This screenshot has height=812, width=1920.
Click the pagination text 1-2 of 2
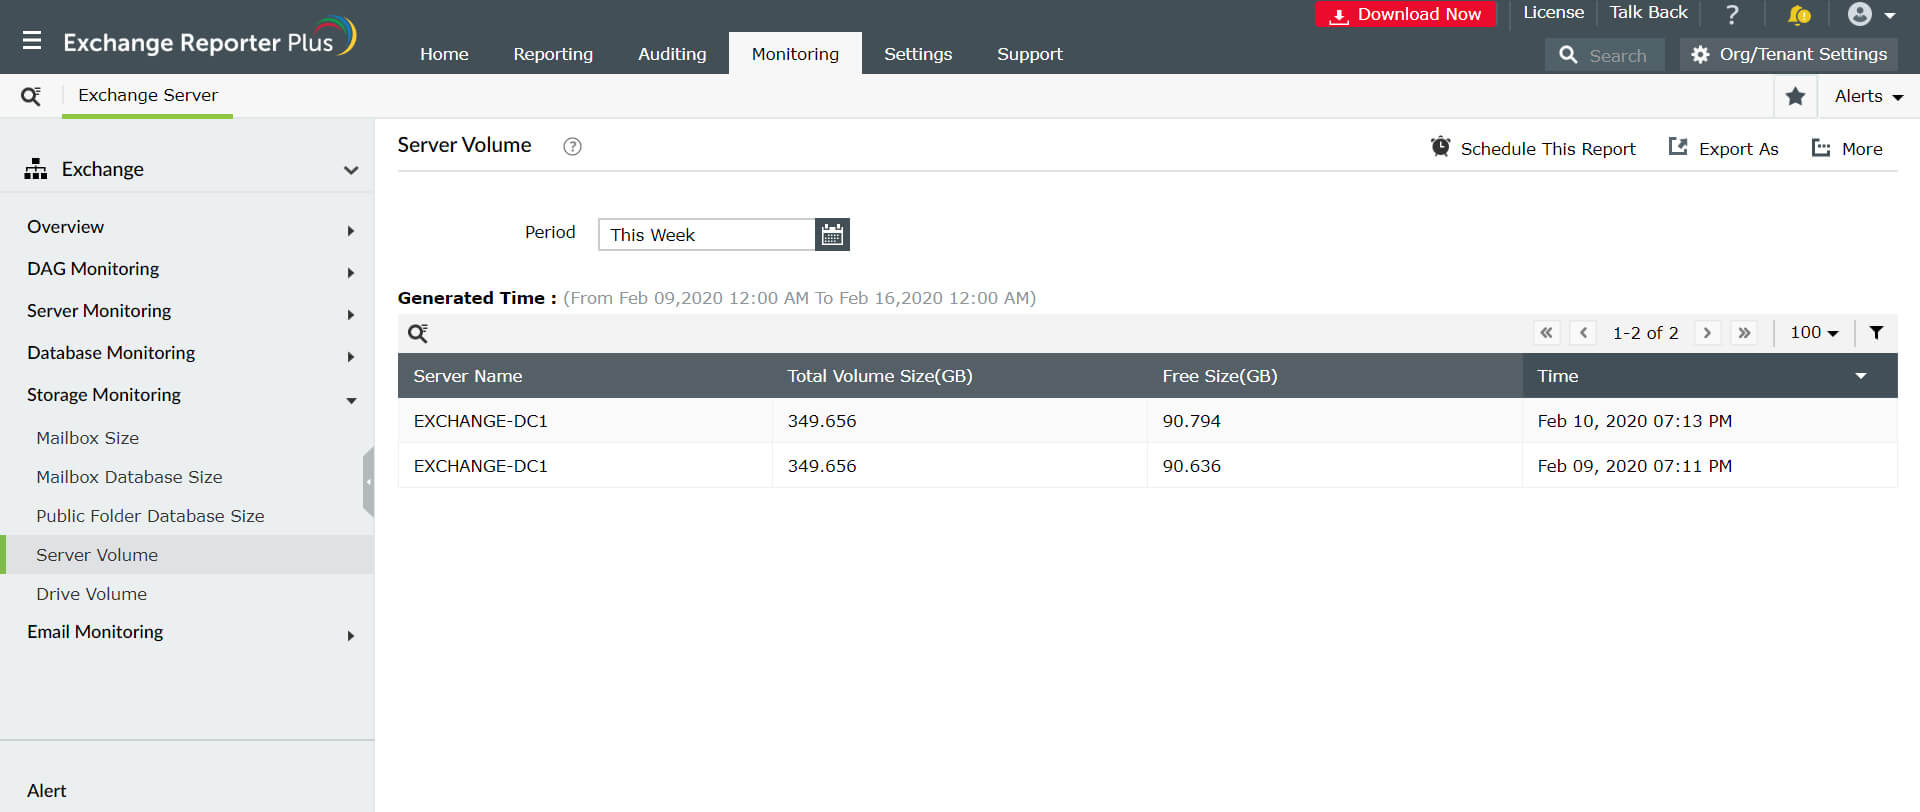pyautogui.click(x=1645, y=333)
